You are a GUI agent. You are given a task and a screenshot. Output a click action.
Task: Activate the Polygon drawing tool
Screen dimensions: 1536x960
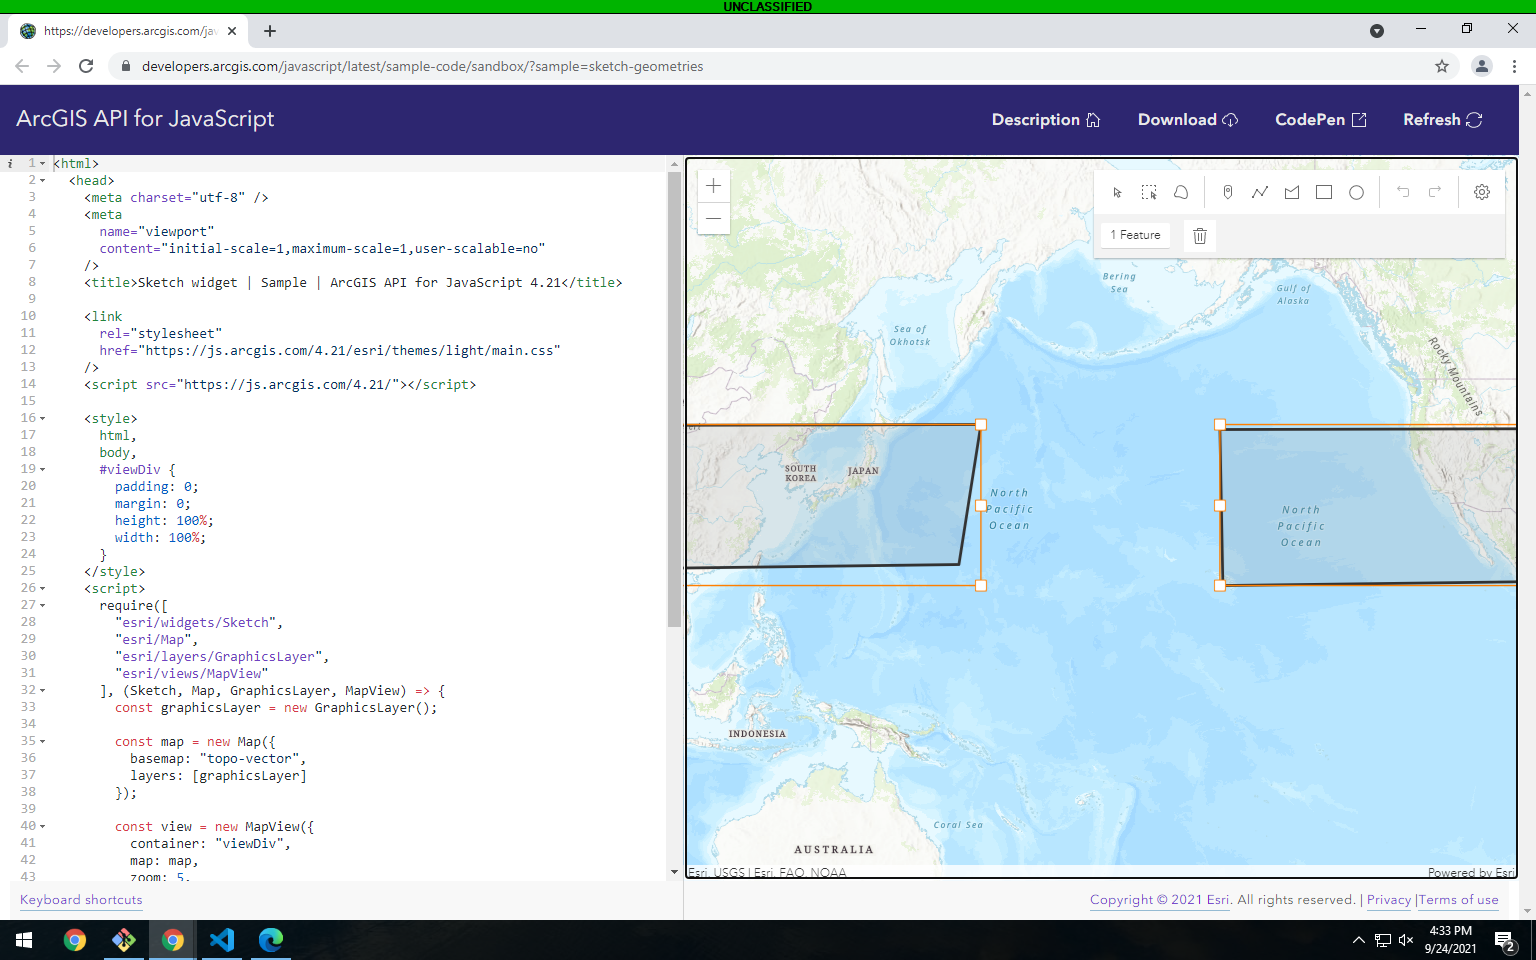(1291, 192)
